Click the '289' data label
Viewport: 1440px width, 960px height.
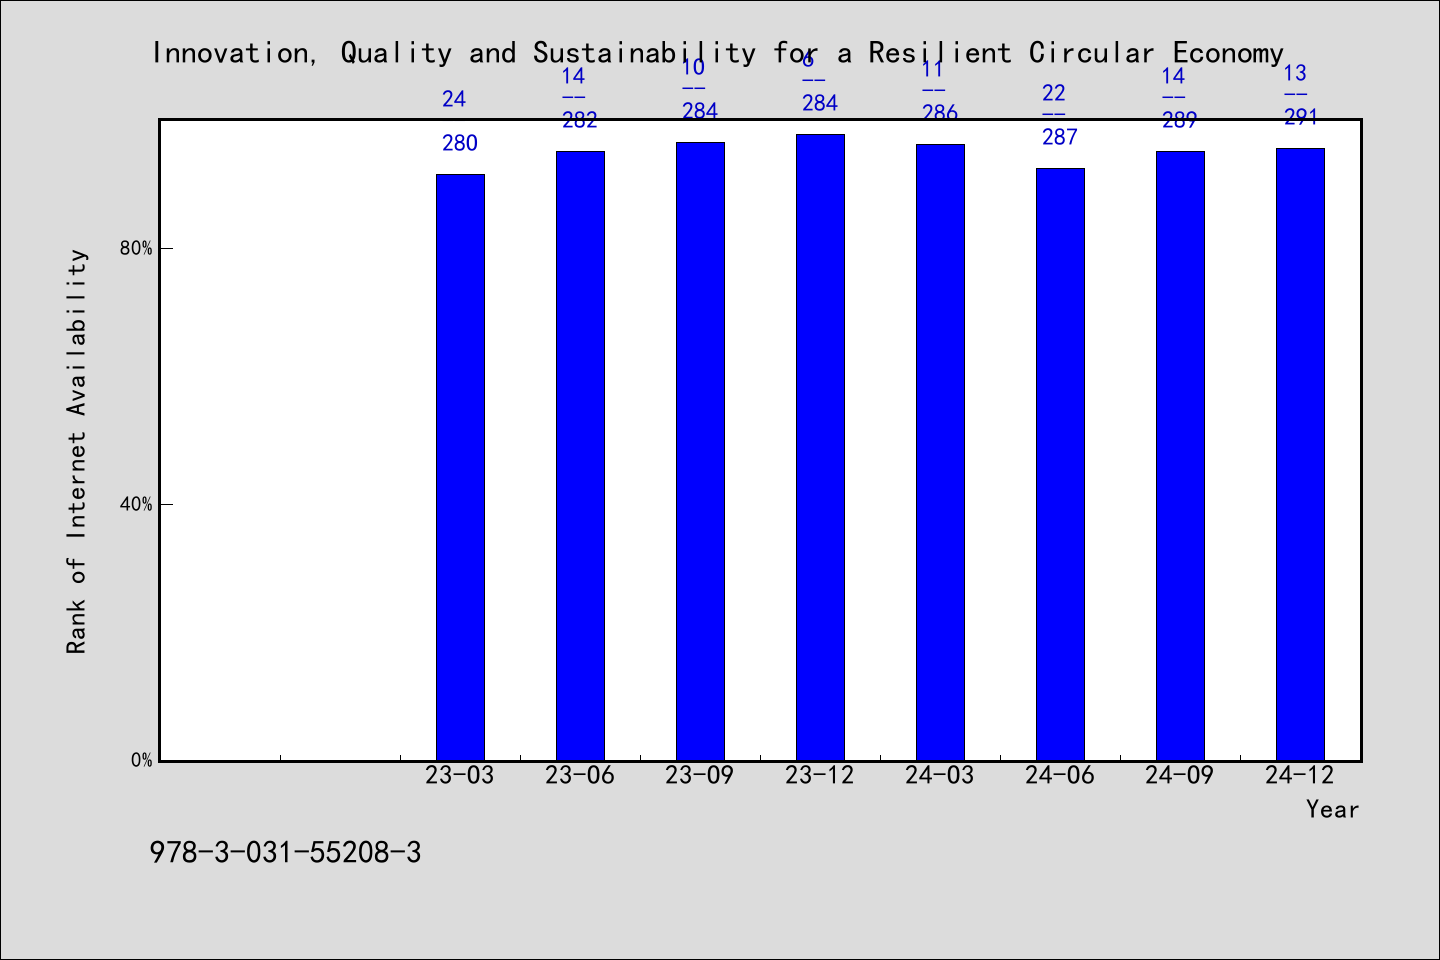1180,120
